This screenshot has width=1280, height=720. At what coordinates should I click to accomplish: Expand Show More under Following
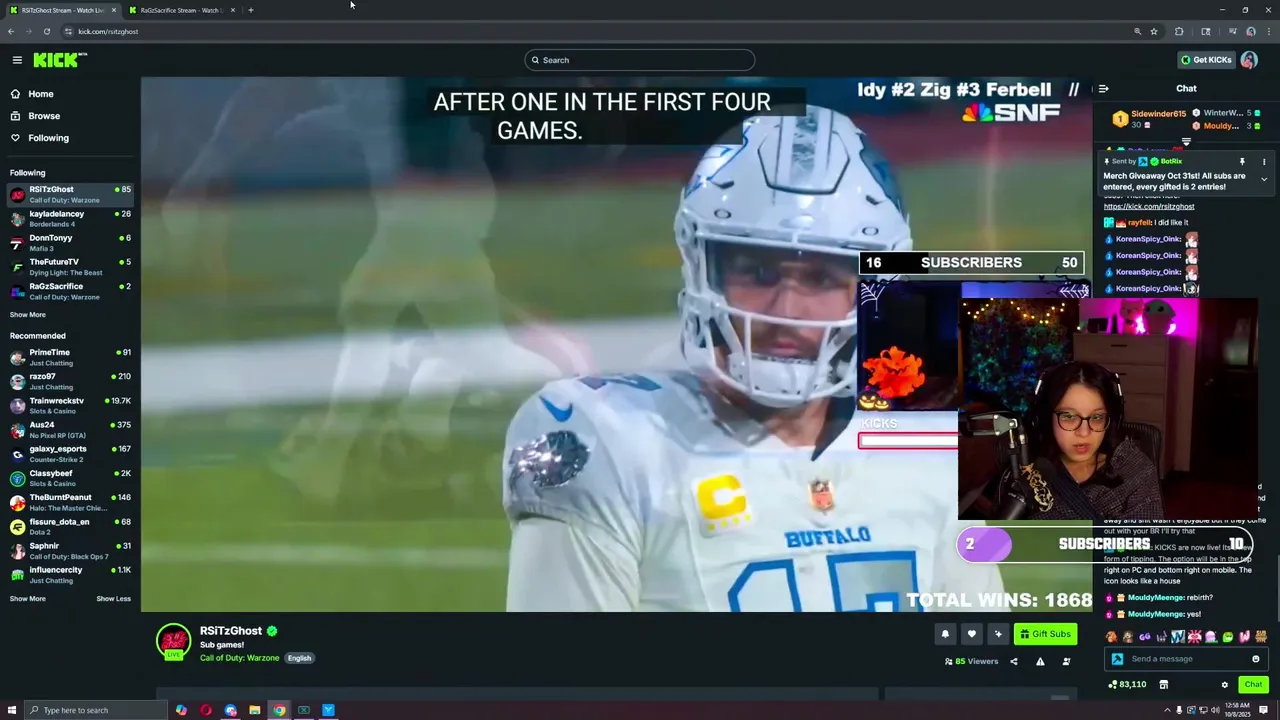tap(28, 315)
